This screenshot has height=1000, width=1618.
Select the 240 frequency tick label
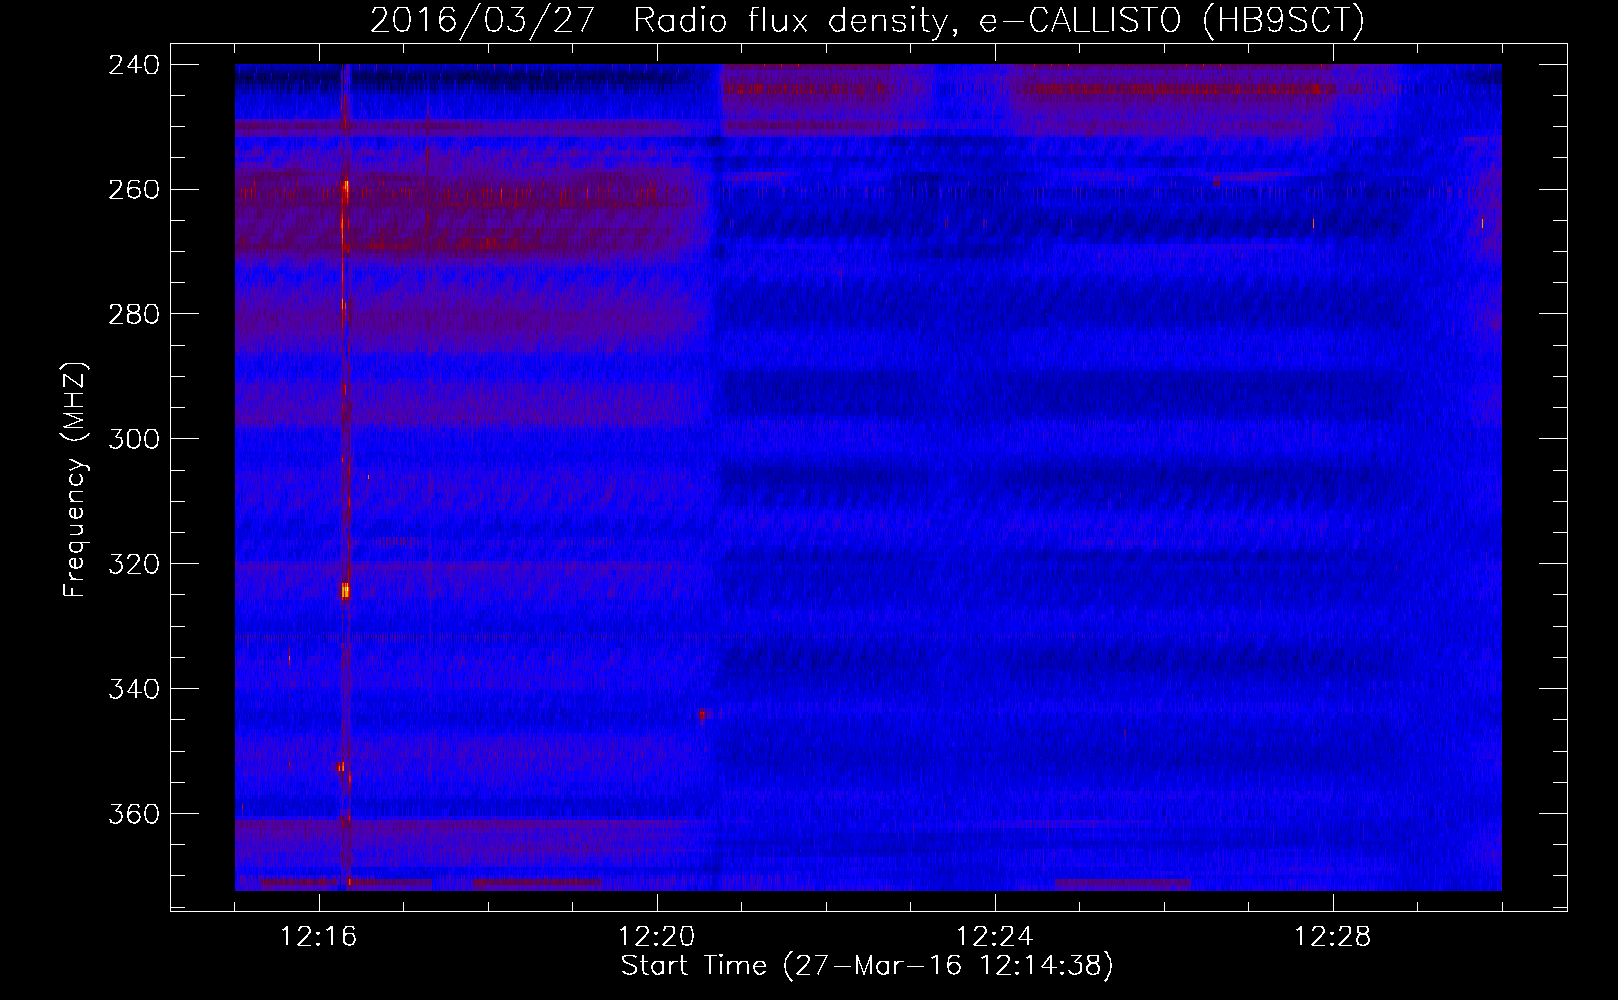(134, 65)
